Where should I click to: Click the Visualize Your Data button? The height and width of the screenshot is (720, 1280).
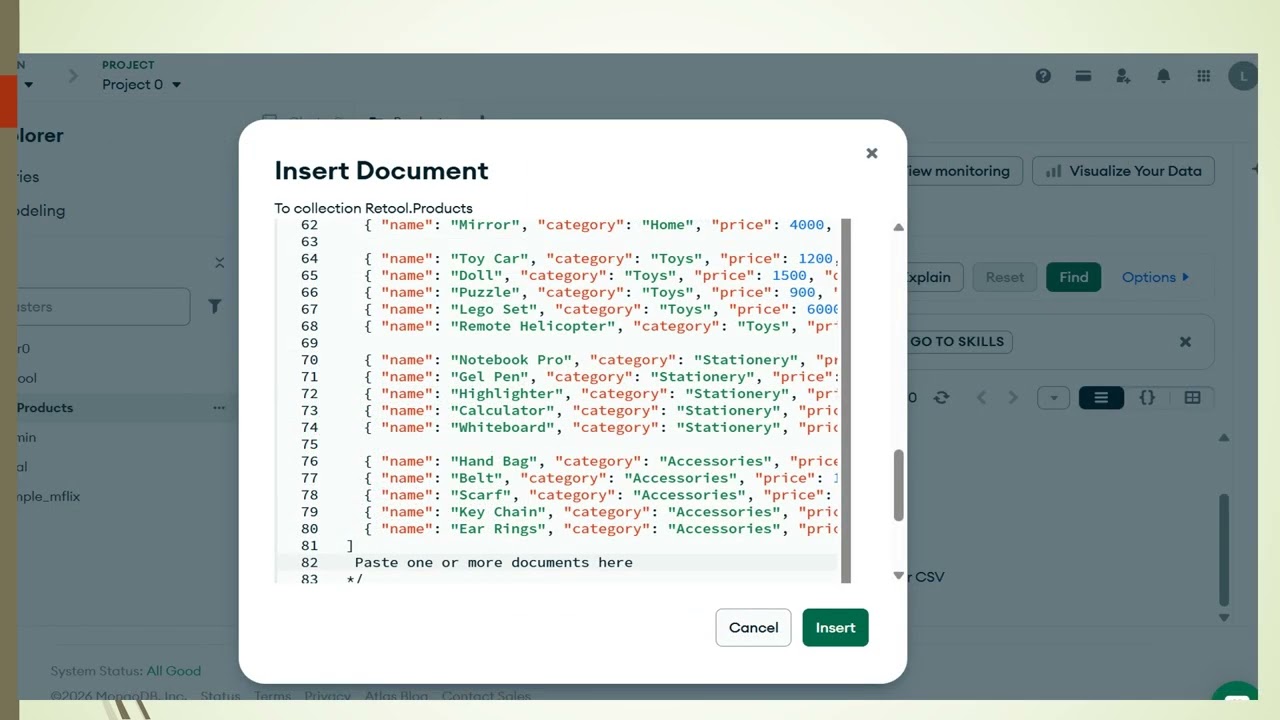(x=1123, y=171)
